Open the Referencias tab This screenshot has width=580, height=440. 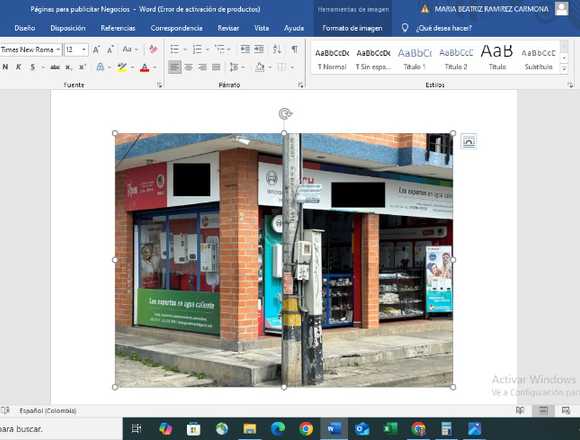[118, 28]
